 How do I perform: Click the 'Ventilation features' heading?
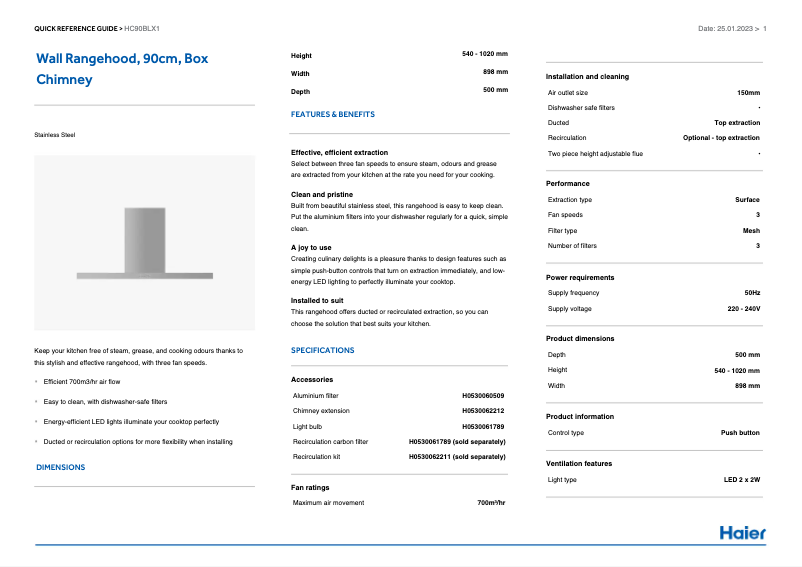579,463
